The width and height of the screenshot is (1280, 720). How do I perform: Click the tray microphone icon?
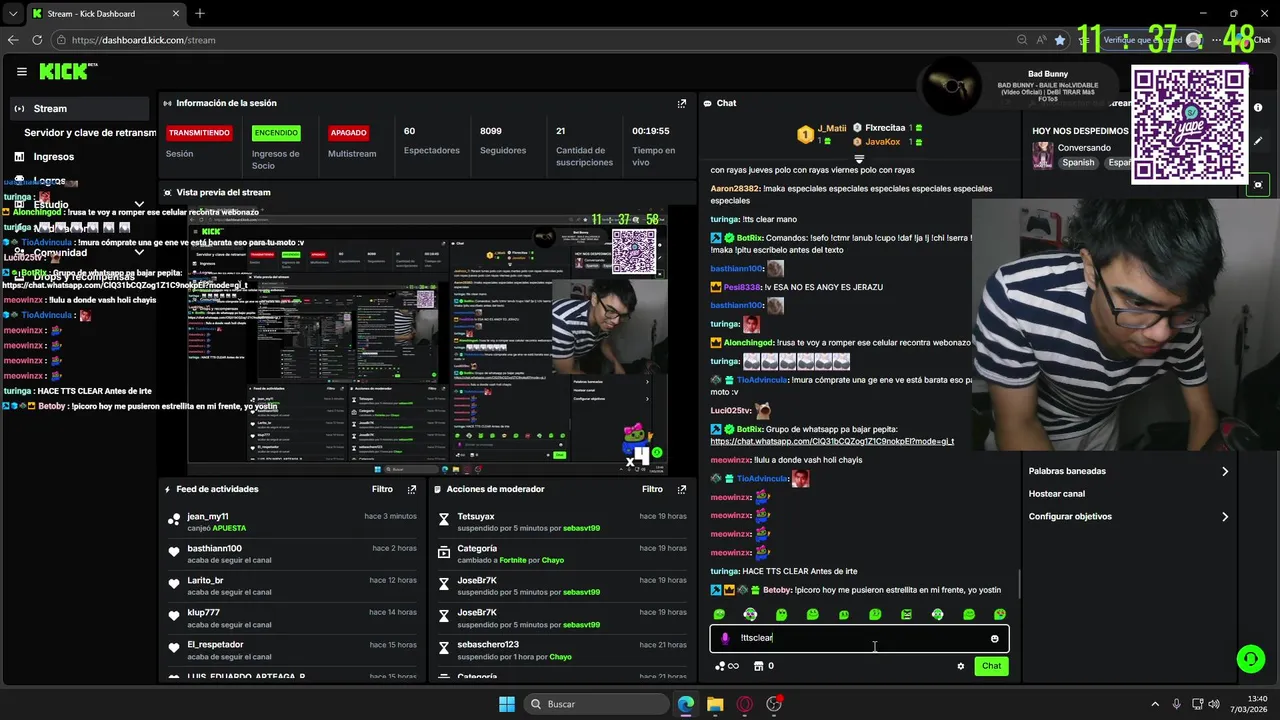click(x=1176, y=704)
